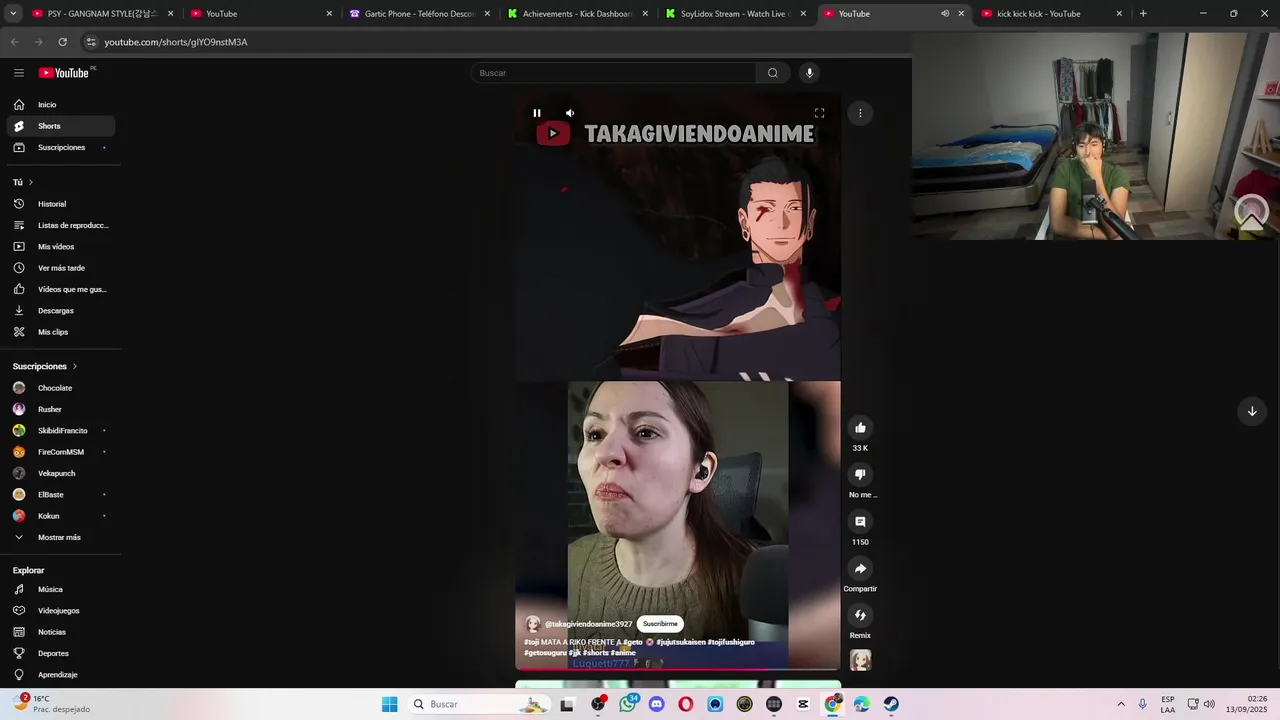Open WhatsApp from the taskbar

[x=628, y=704]
